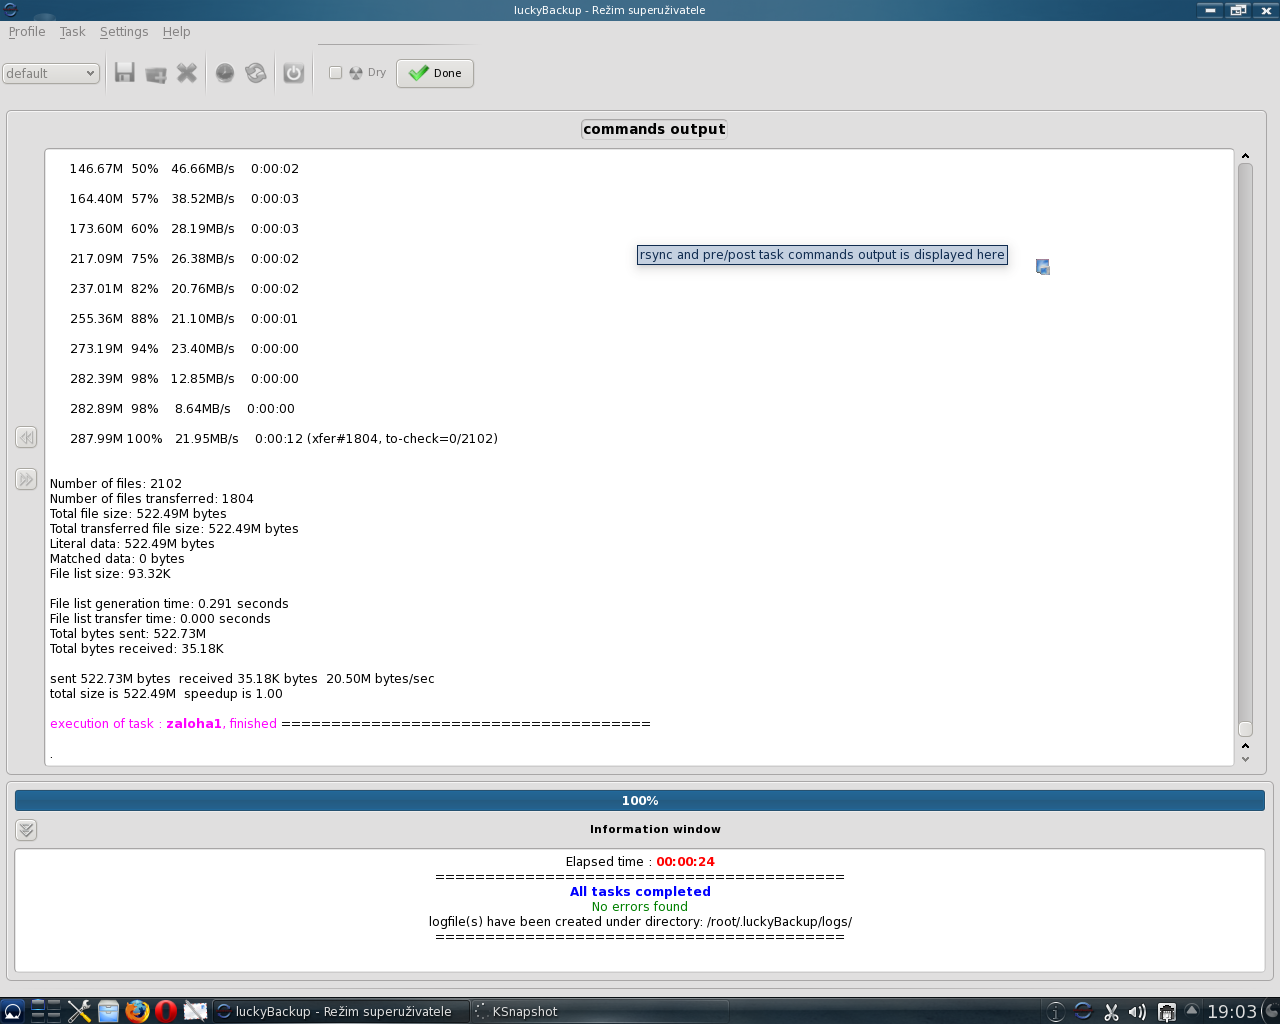Image resolution: width=1280 pixels, height=1024 pixels.
Task: Switch to luckyBackup taskbar entry
Action: [340, 1011]
